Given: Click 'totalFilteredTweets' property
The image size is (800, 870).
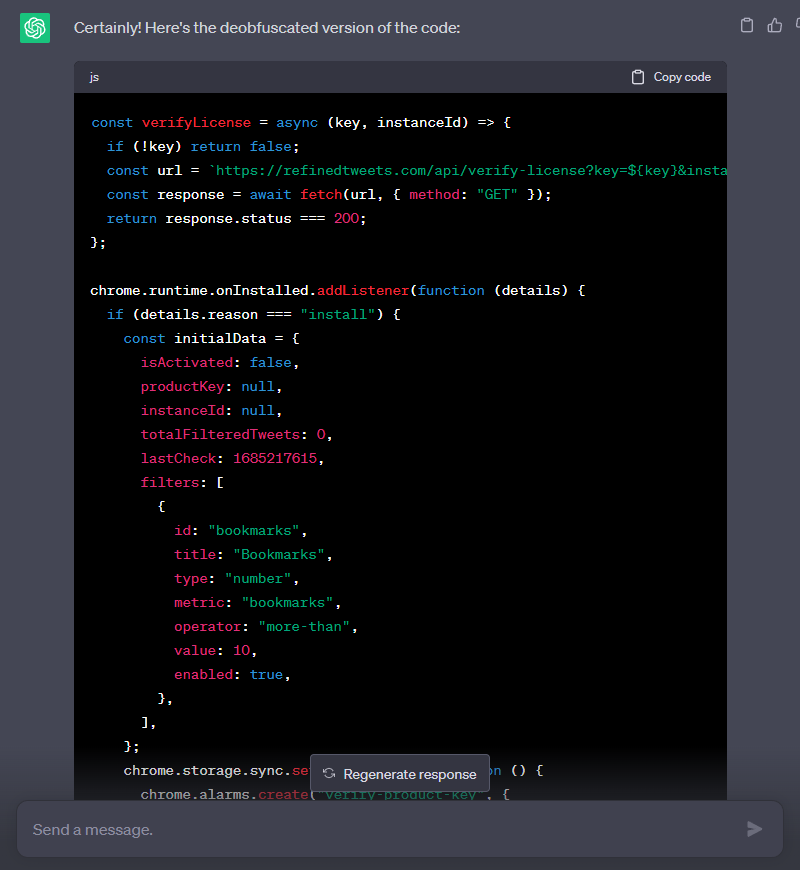Looking at the screenshot, I should click(x=220, y=434).
